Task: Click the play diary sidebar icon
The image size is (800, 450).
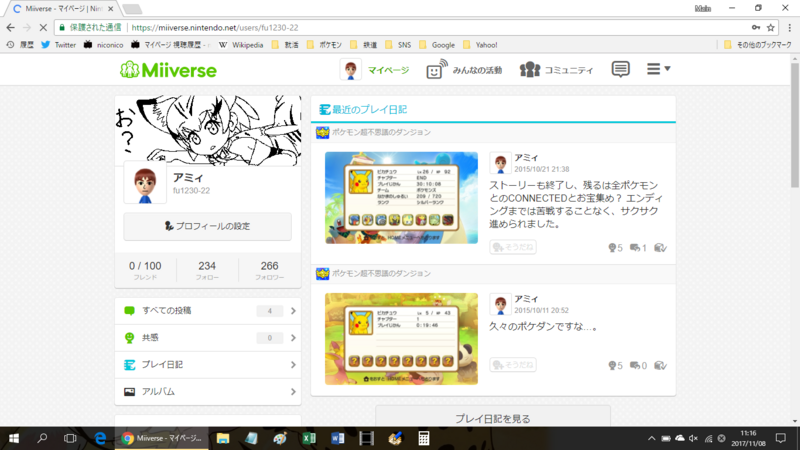Action: (x=130, y=365)
